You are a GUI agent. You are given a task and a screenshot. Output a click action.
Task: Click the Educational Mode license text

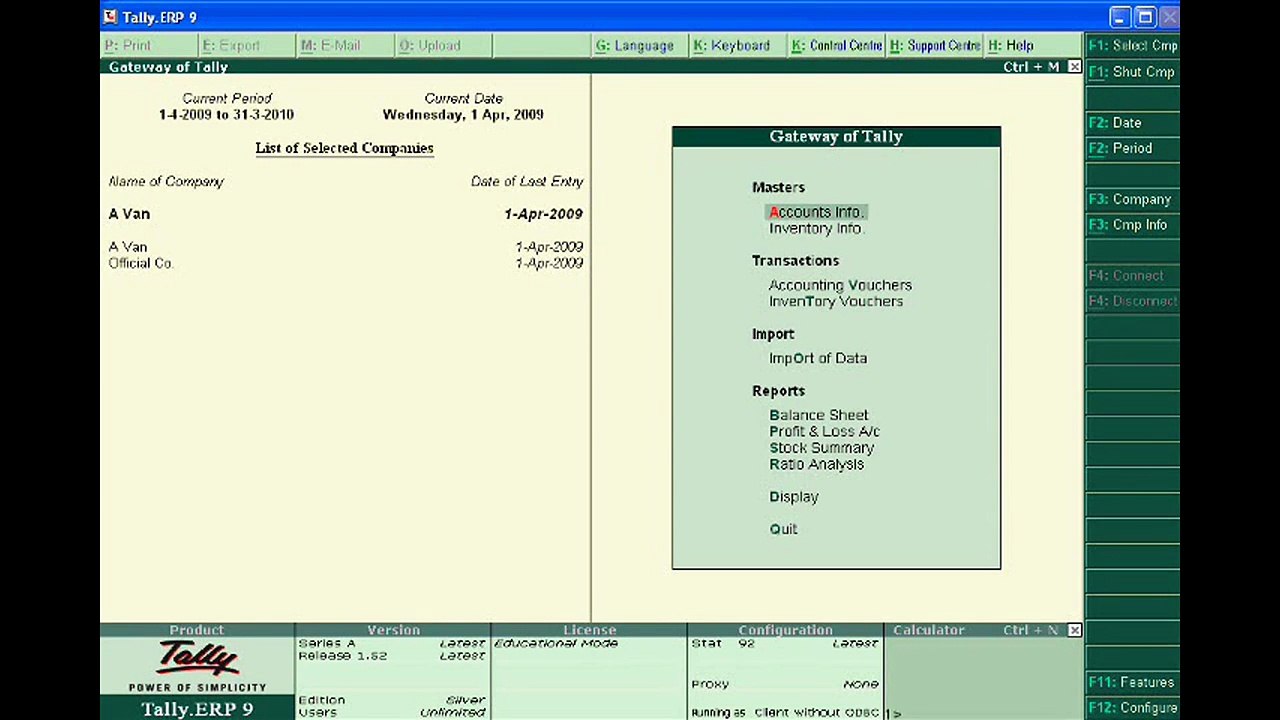click(556, 643)
